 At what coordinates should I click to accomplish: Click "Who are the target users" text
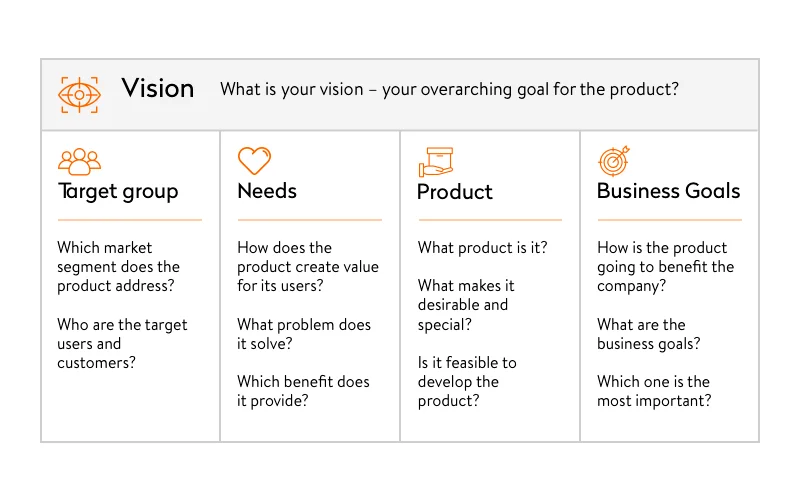coord(122,343)
